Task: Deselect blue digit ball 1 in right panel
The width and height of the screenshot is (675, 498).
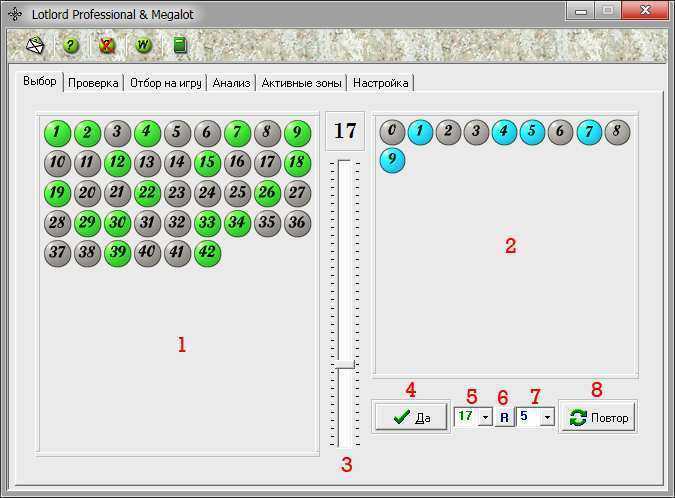Action: pyautogui.click(x=420, y=132)
